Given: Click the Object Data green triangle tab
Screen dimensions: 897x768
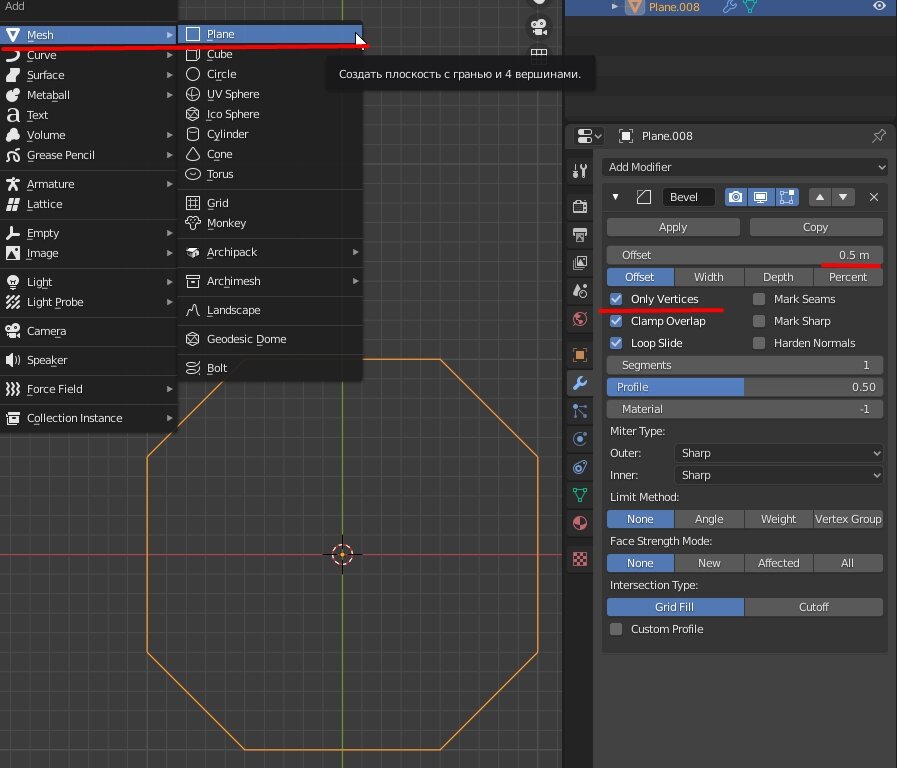Looking at the screenshot, I should [x=579, y=494].
